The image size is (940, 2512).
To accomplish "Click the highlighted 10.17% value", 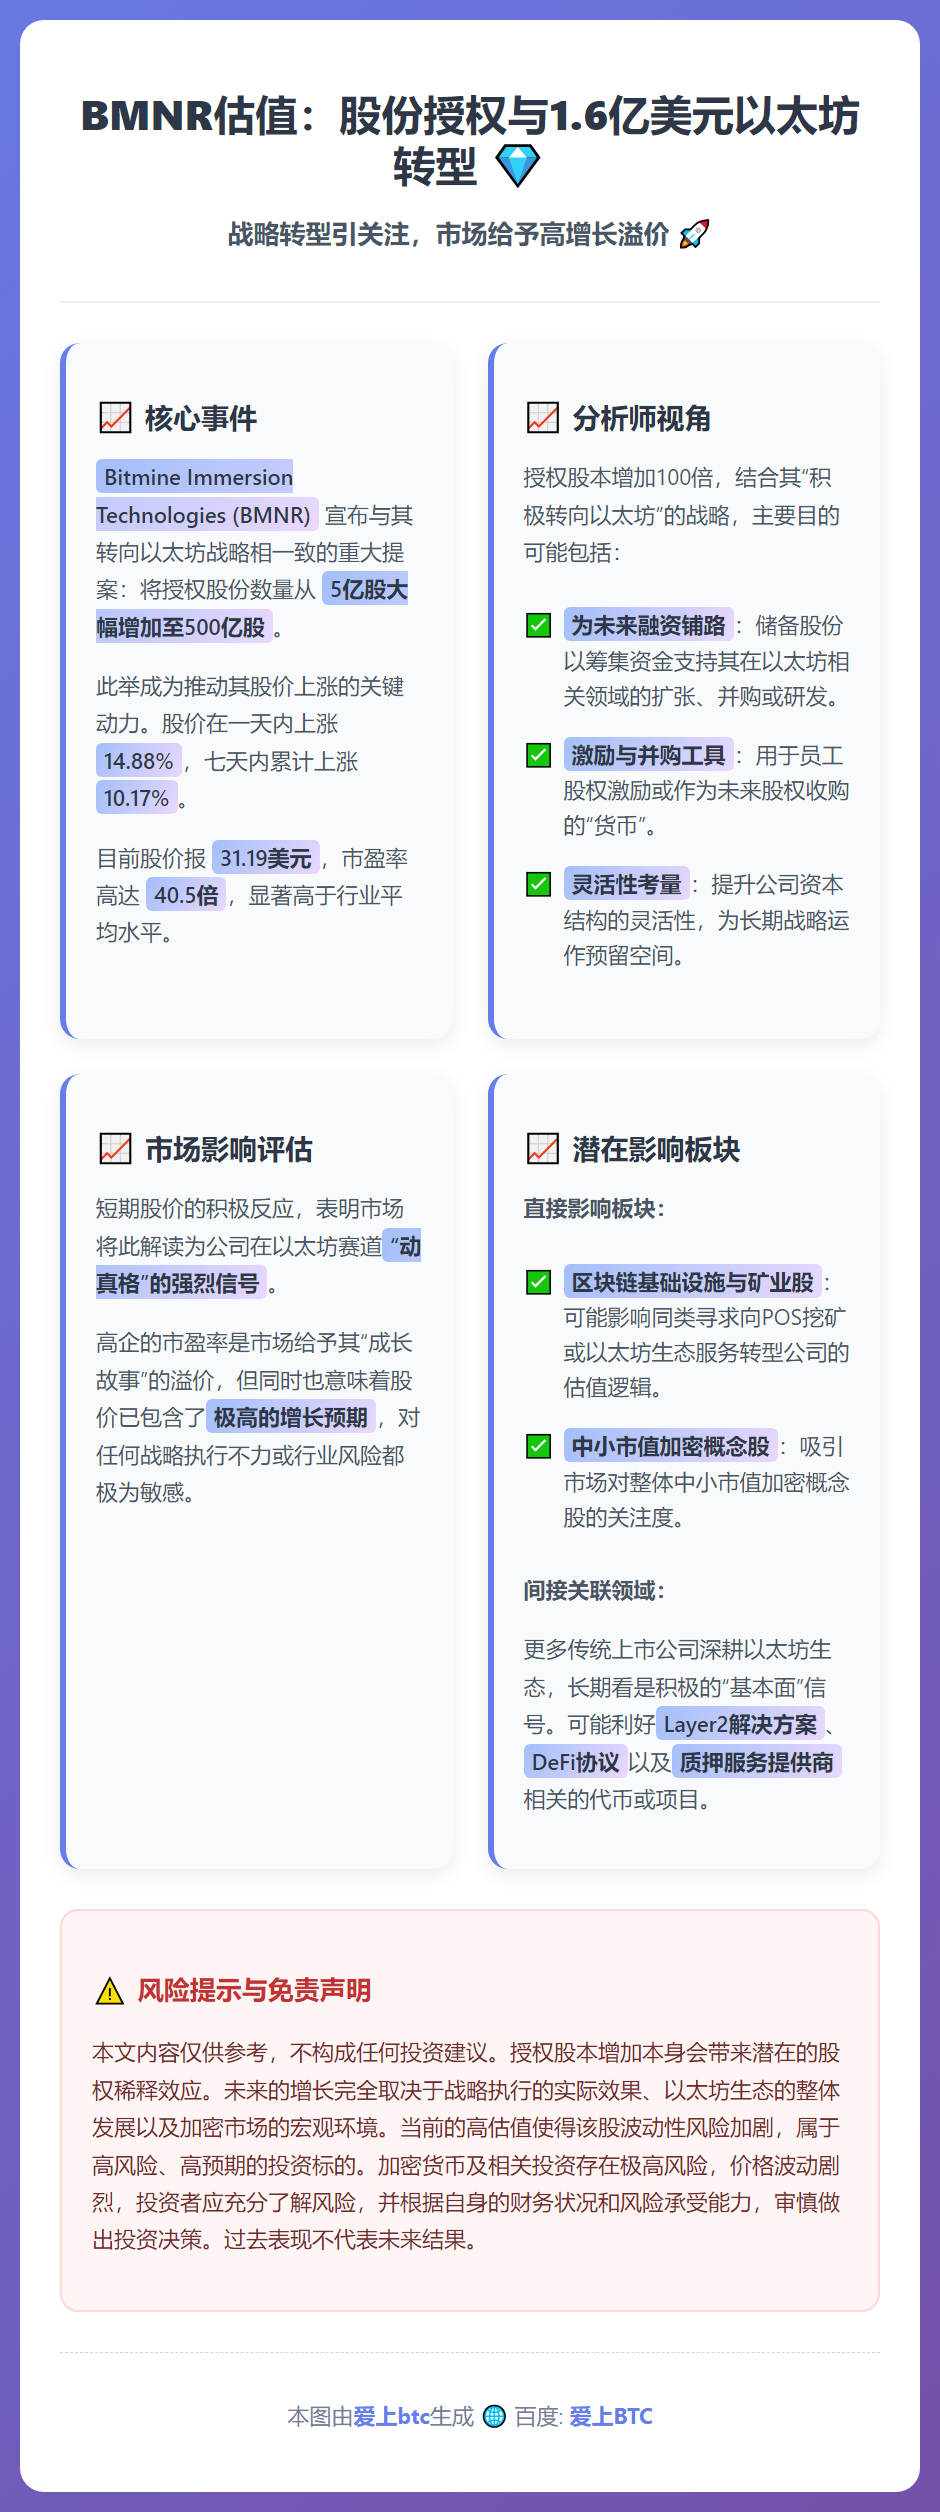I will click(137, 798).
